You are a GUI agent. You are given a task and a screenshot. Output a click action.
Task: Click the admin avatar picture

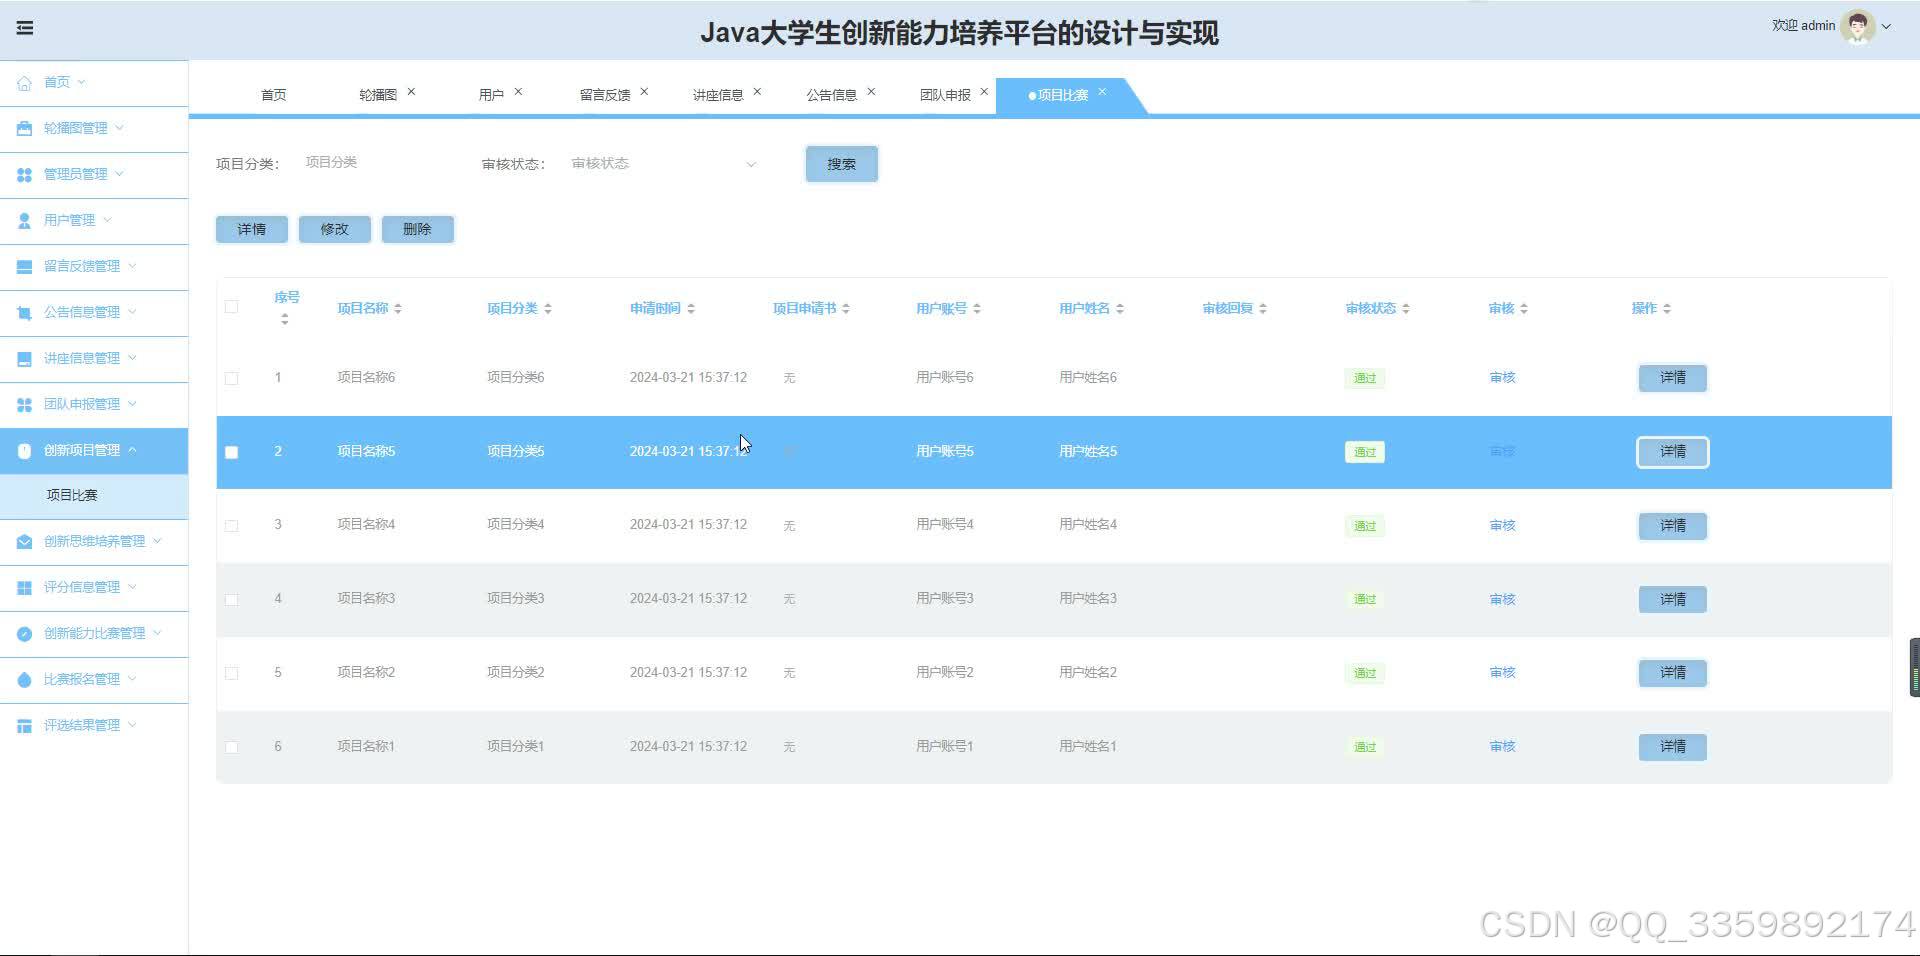tap(1857, 27)
